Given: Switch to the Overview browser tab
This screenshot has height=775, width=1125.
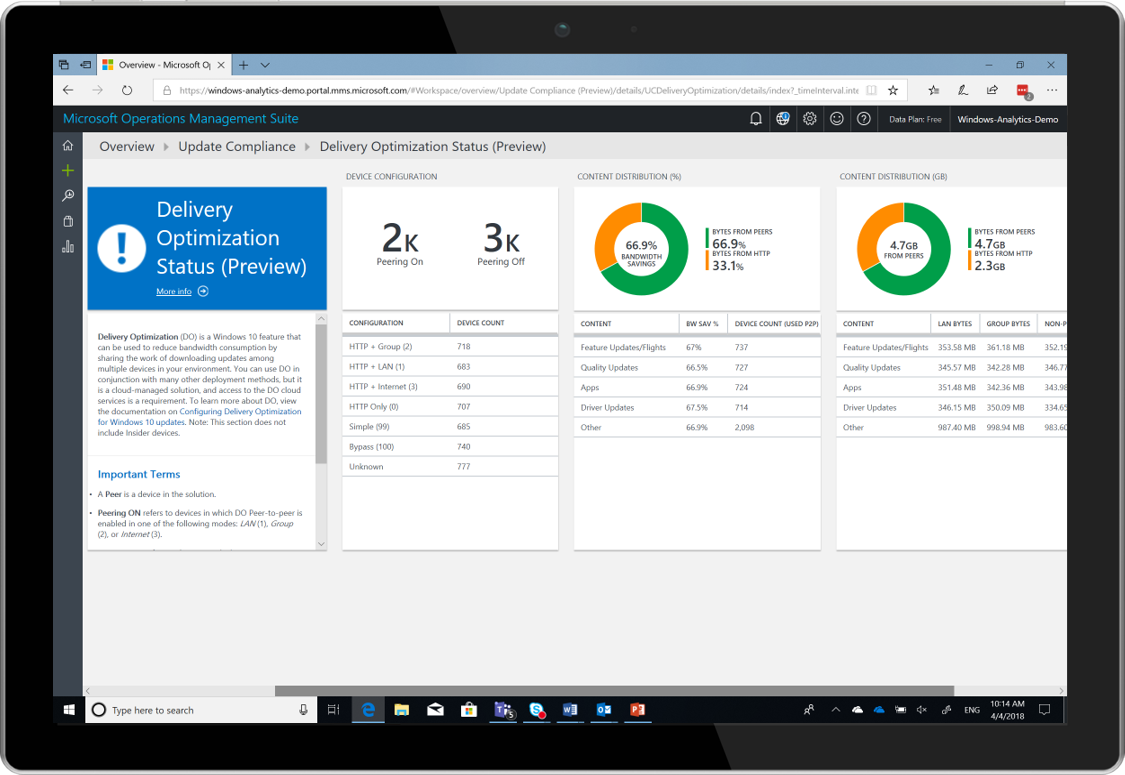Looking at the screenshot, I should click(160, 64).
